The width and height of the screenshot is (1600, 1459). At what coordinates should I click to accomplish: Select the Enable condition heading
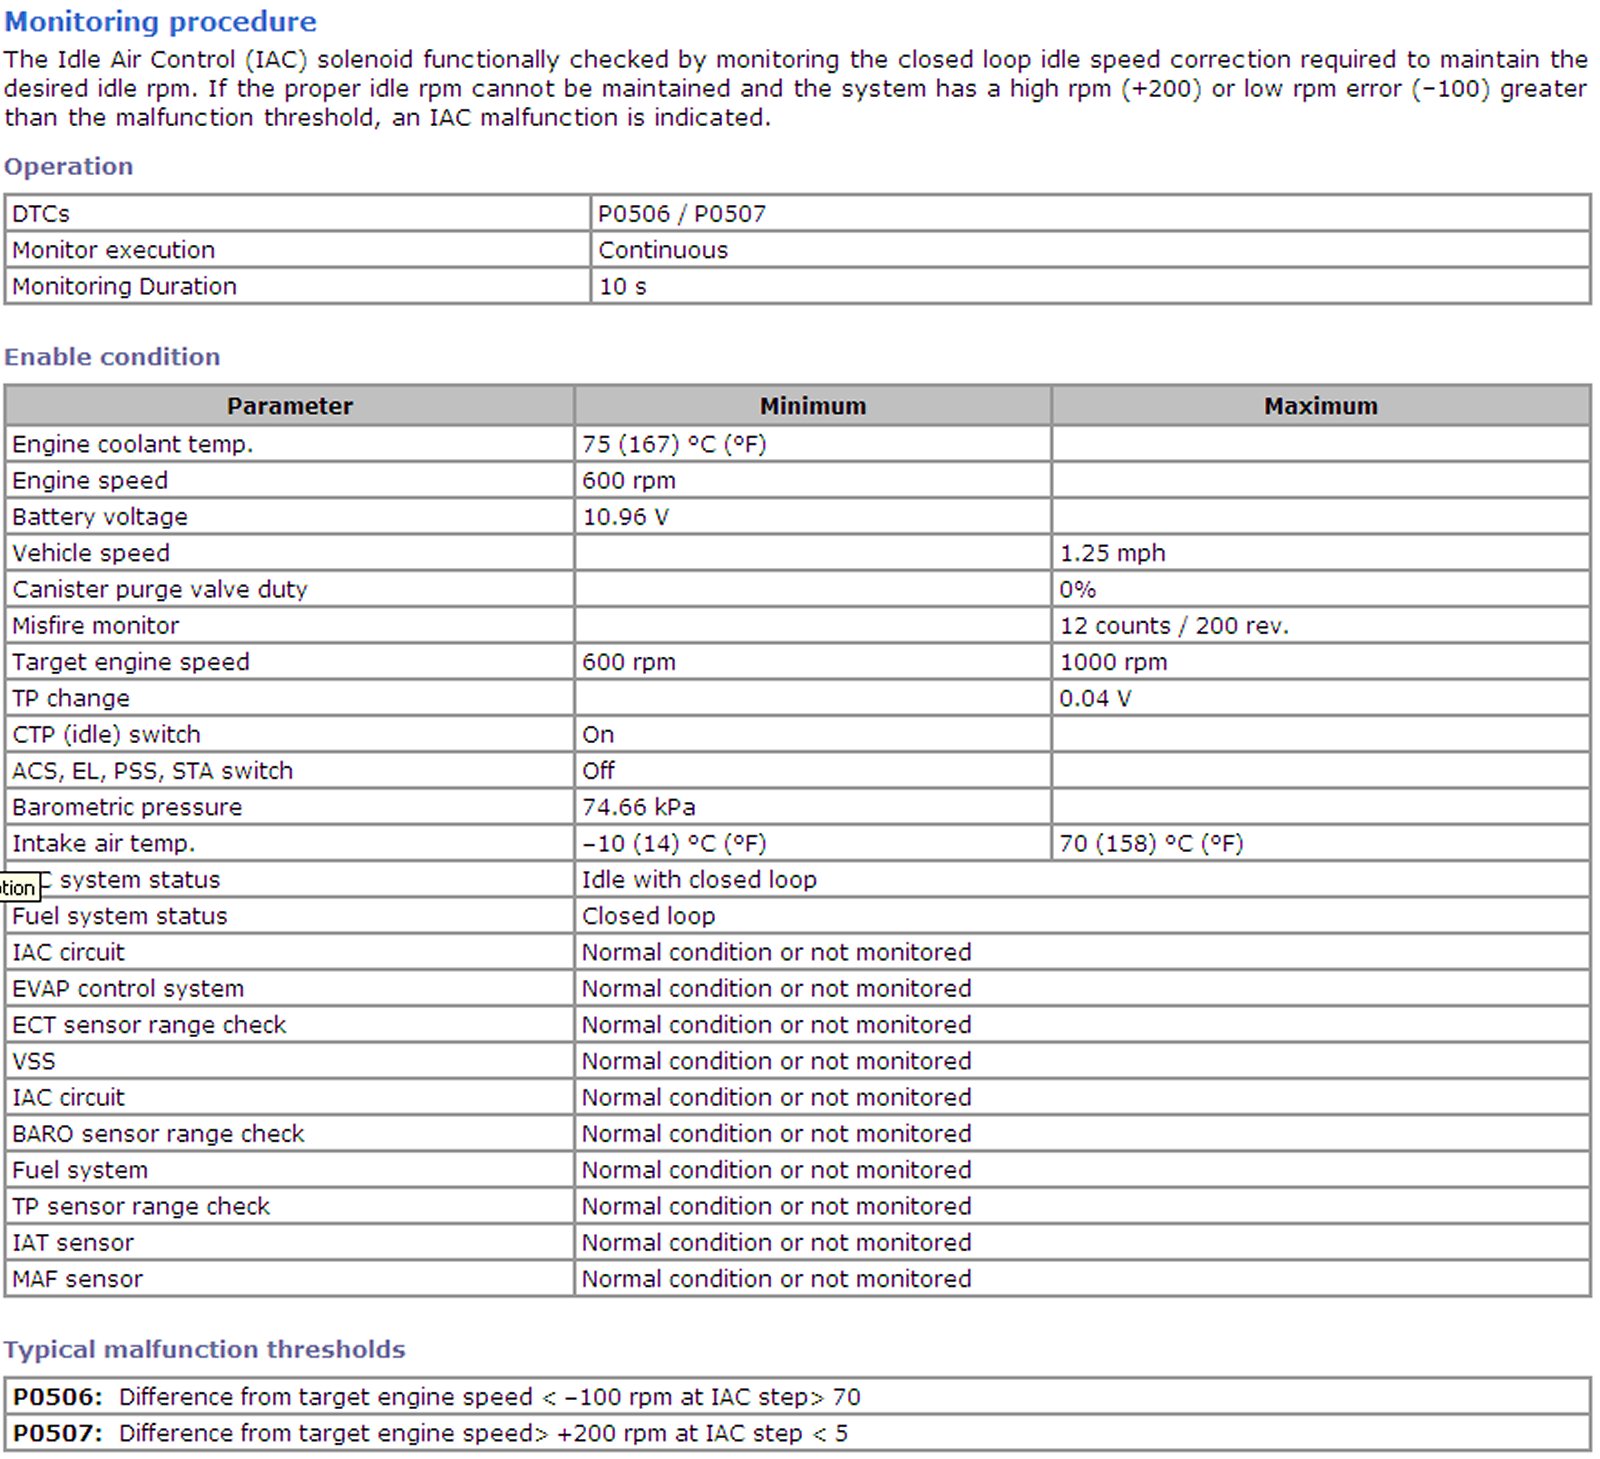112,357
